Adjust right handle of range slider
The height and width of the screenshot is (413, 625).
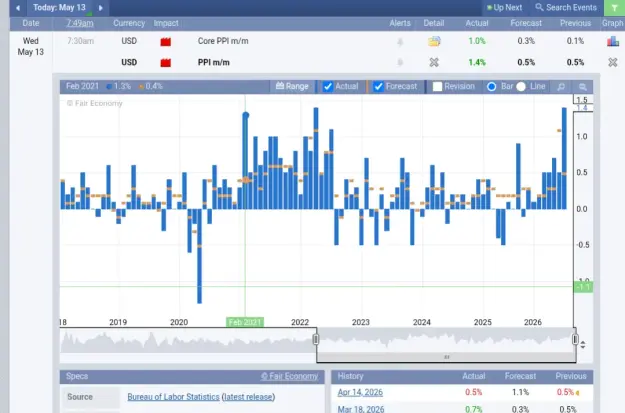(x=575, y=339)
